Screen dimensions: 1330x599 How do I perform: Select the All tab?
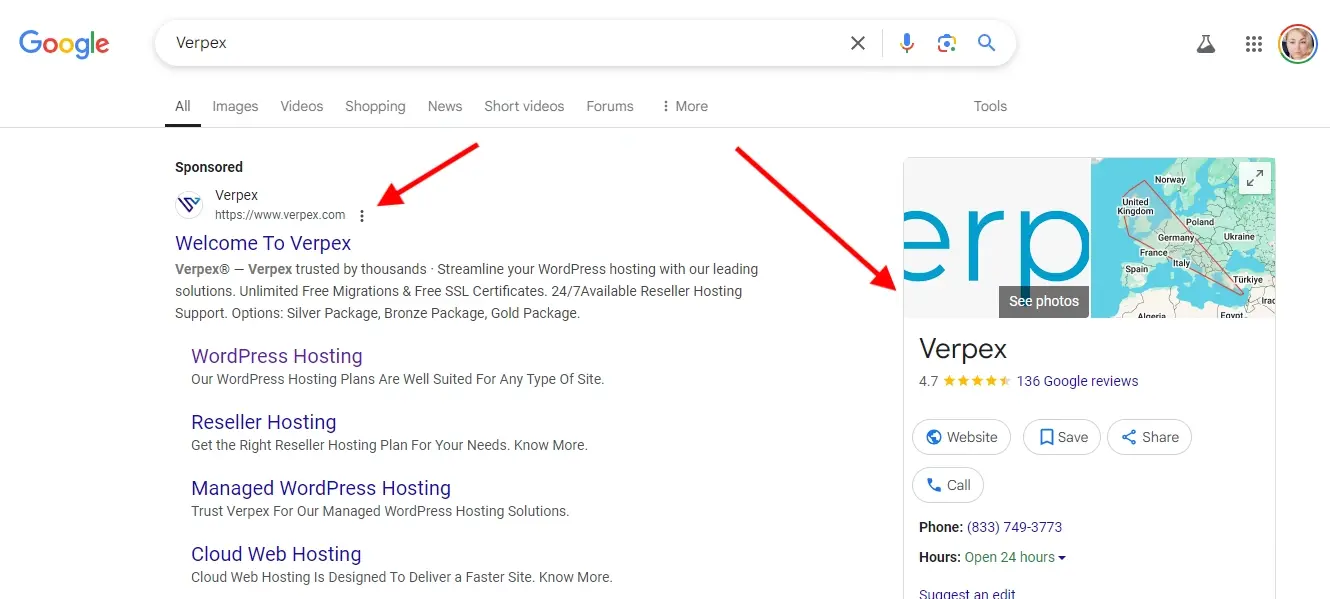183,106
